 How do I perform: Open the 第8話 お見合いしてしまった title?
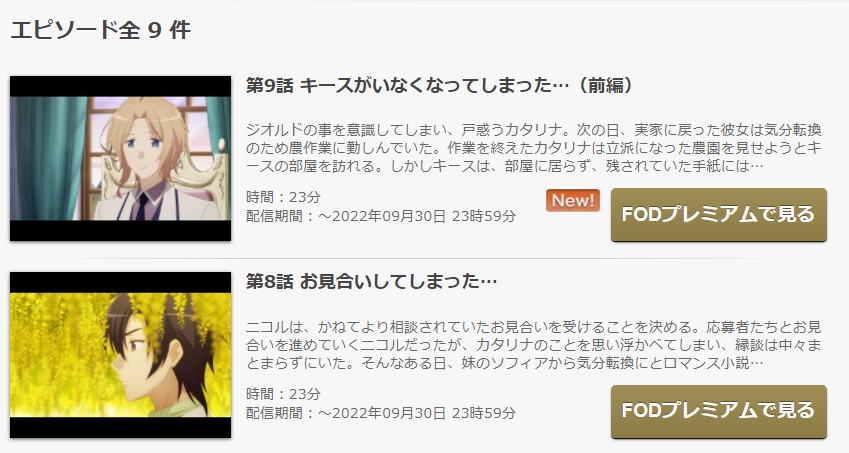tap(371, 281)
